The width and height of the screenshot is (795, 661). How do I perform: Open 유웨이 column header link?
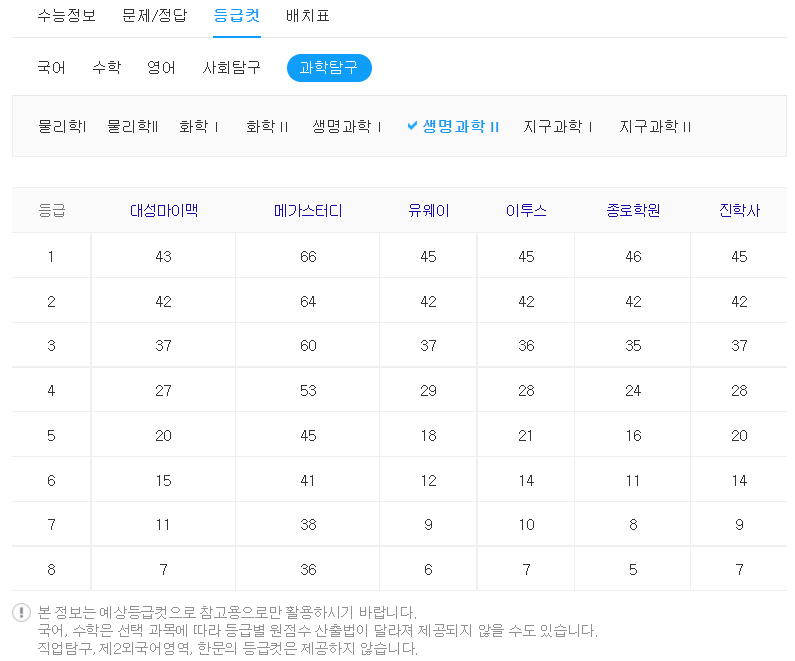coord(428,210)
